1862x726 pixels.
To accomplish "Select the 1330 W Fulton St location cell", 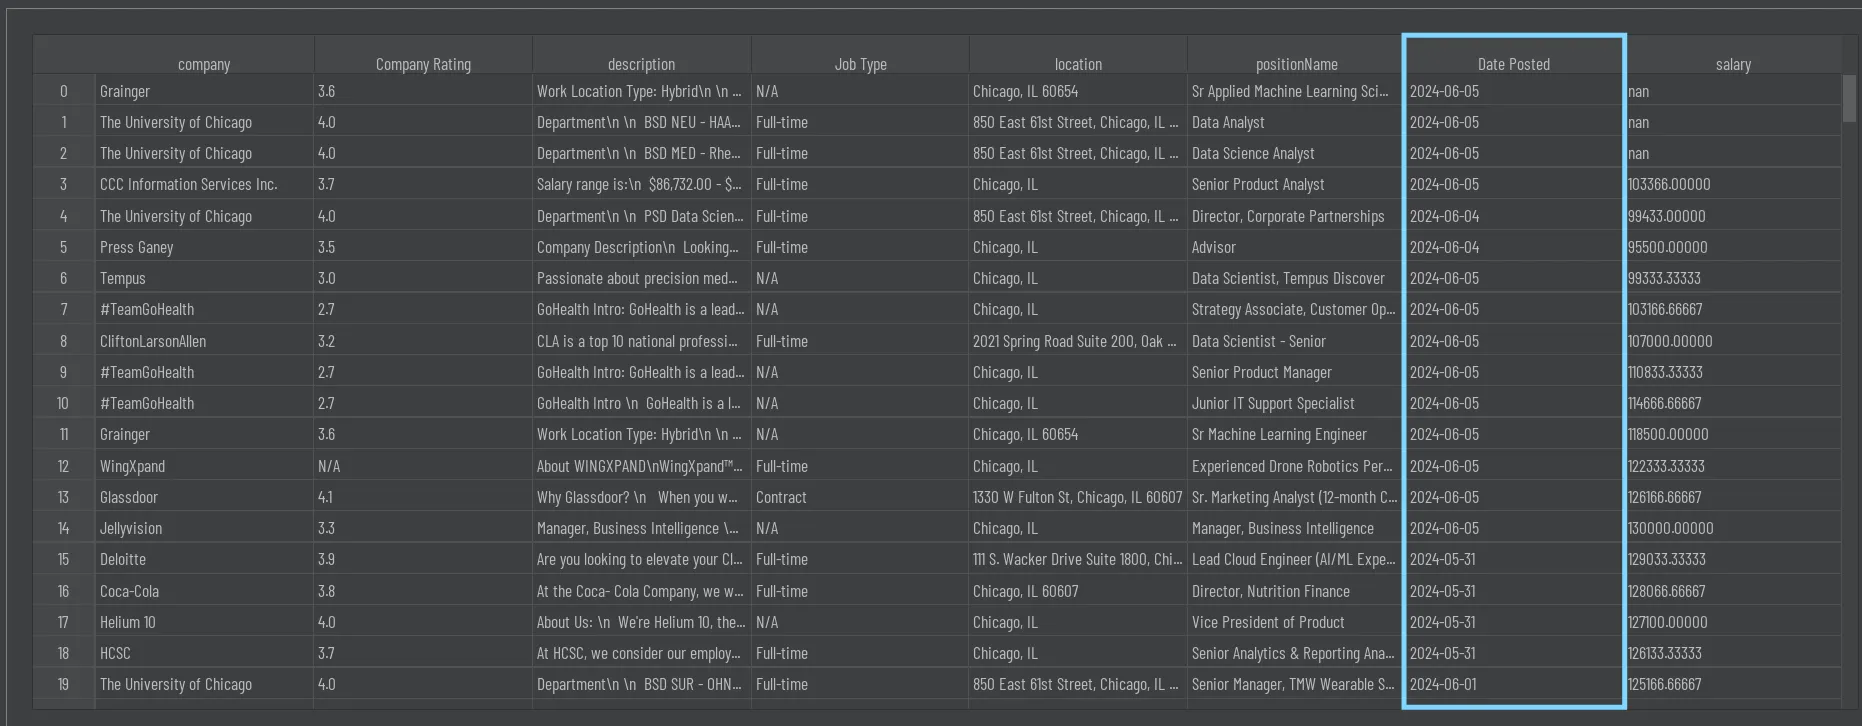I will [x=1077, y=497].
